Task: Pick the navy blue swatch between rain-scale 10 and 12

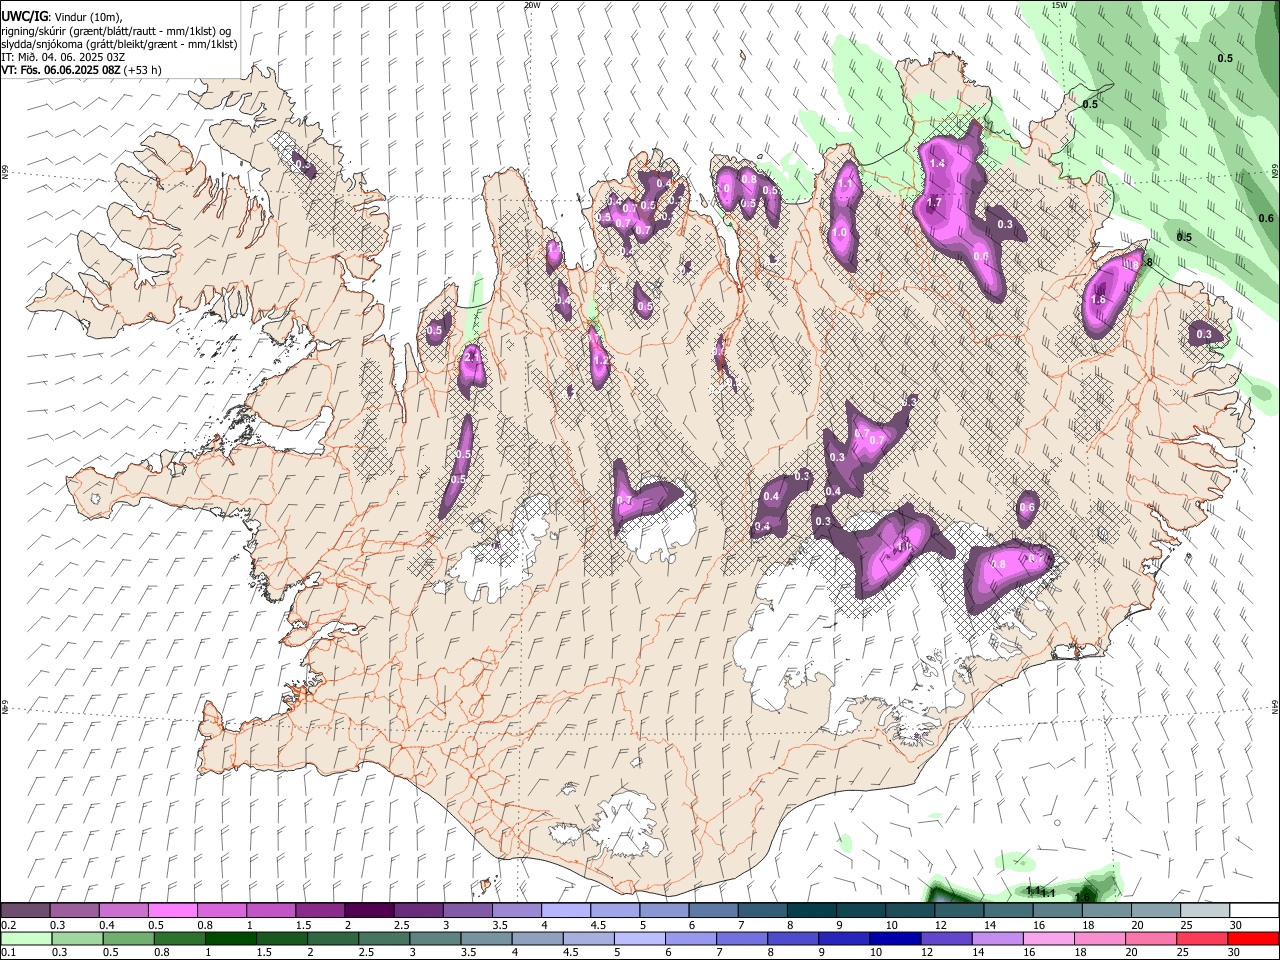Action: coord(894,938)
